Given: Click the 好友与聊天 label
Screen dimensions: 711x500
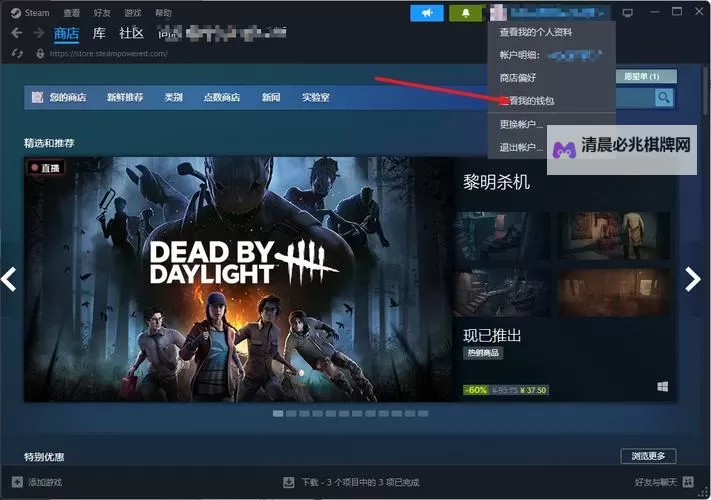Looking at the screenshot, I should click(656, 482).
